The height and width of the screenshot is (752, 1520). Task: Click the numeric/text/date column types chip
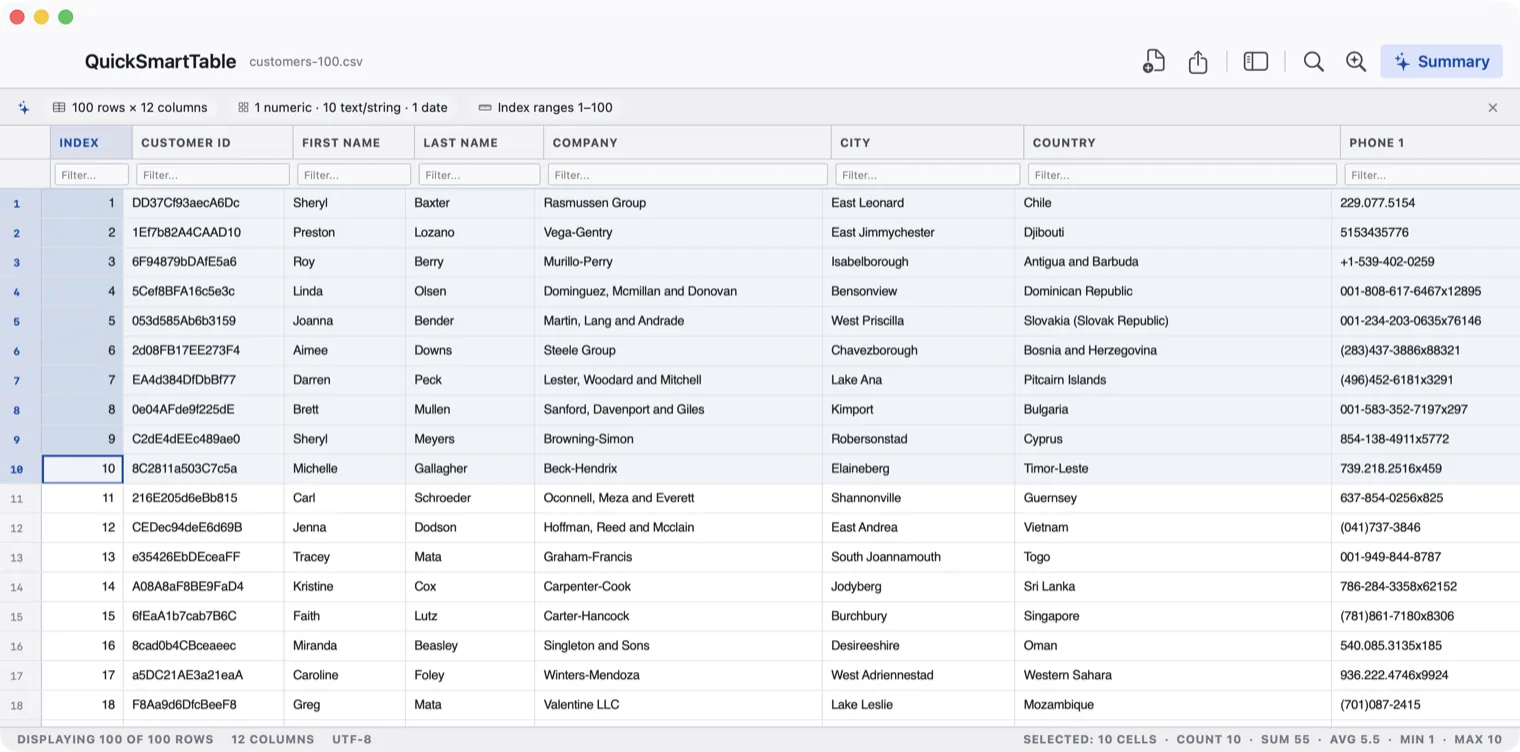click(x=342, y=107)
